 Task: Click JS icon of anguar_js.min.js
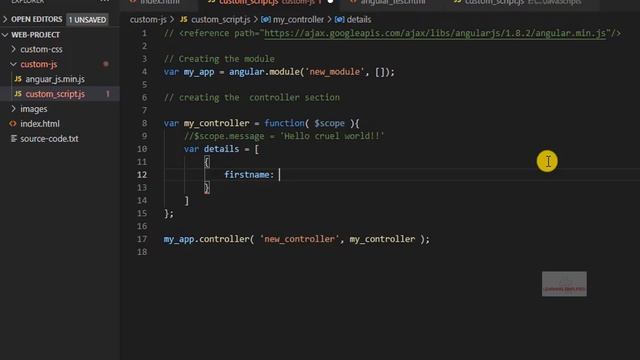coord(18,79)
